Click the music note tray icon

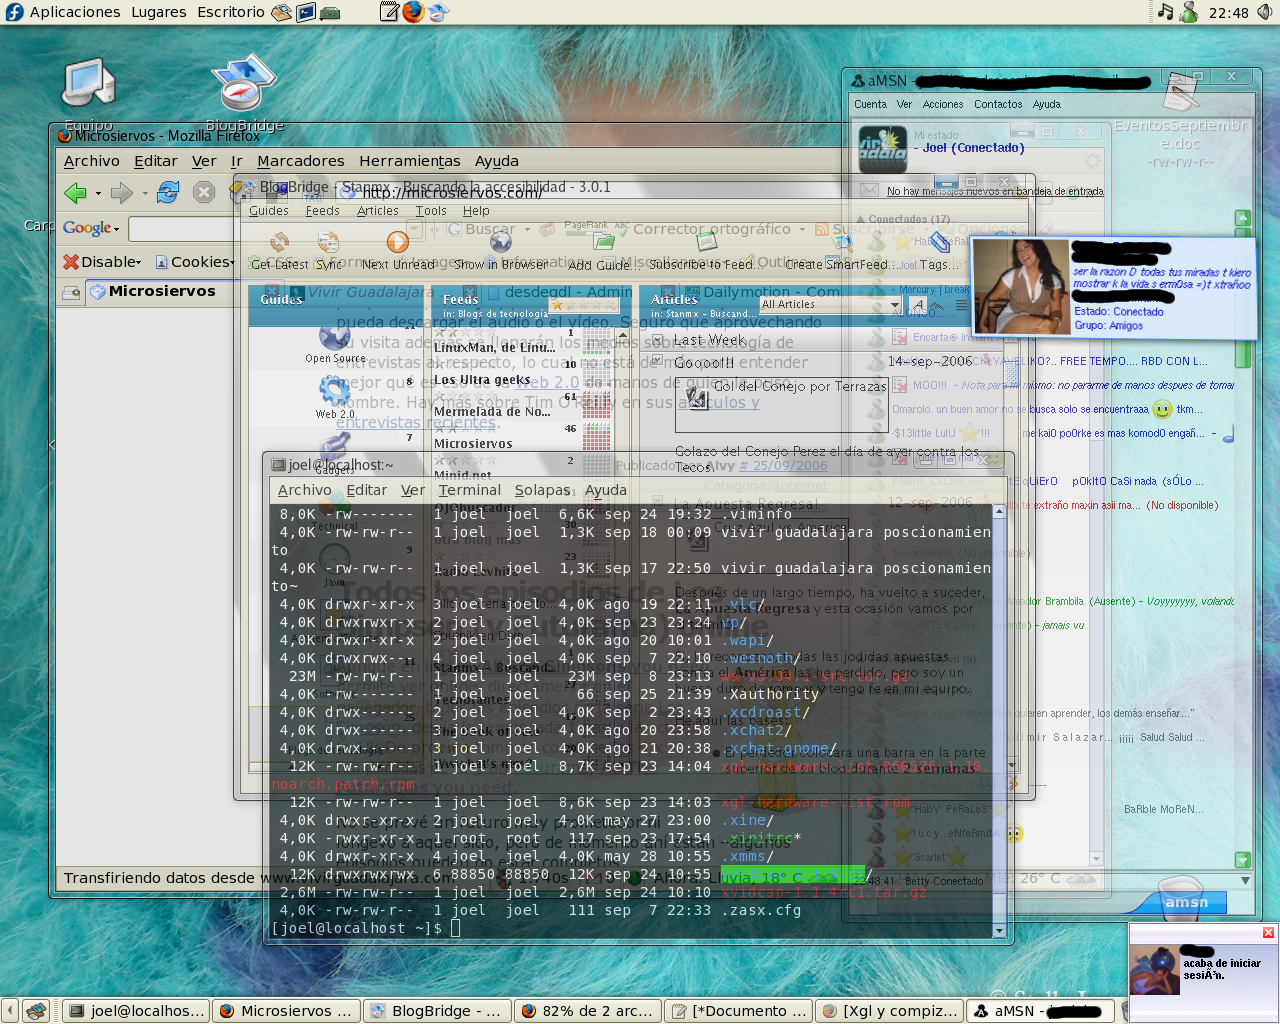pyautogui.click(x=1165, y=12)
